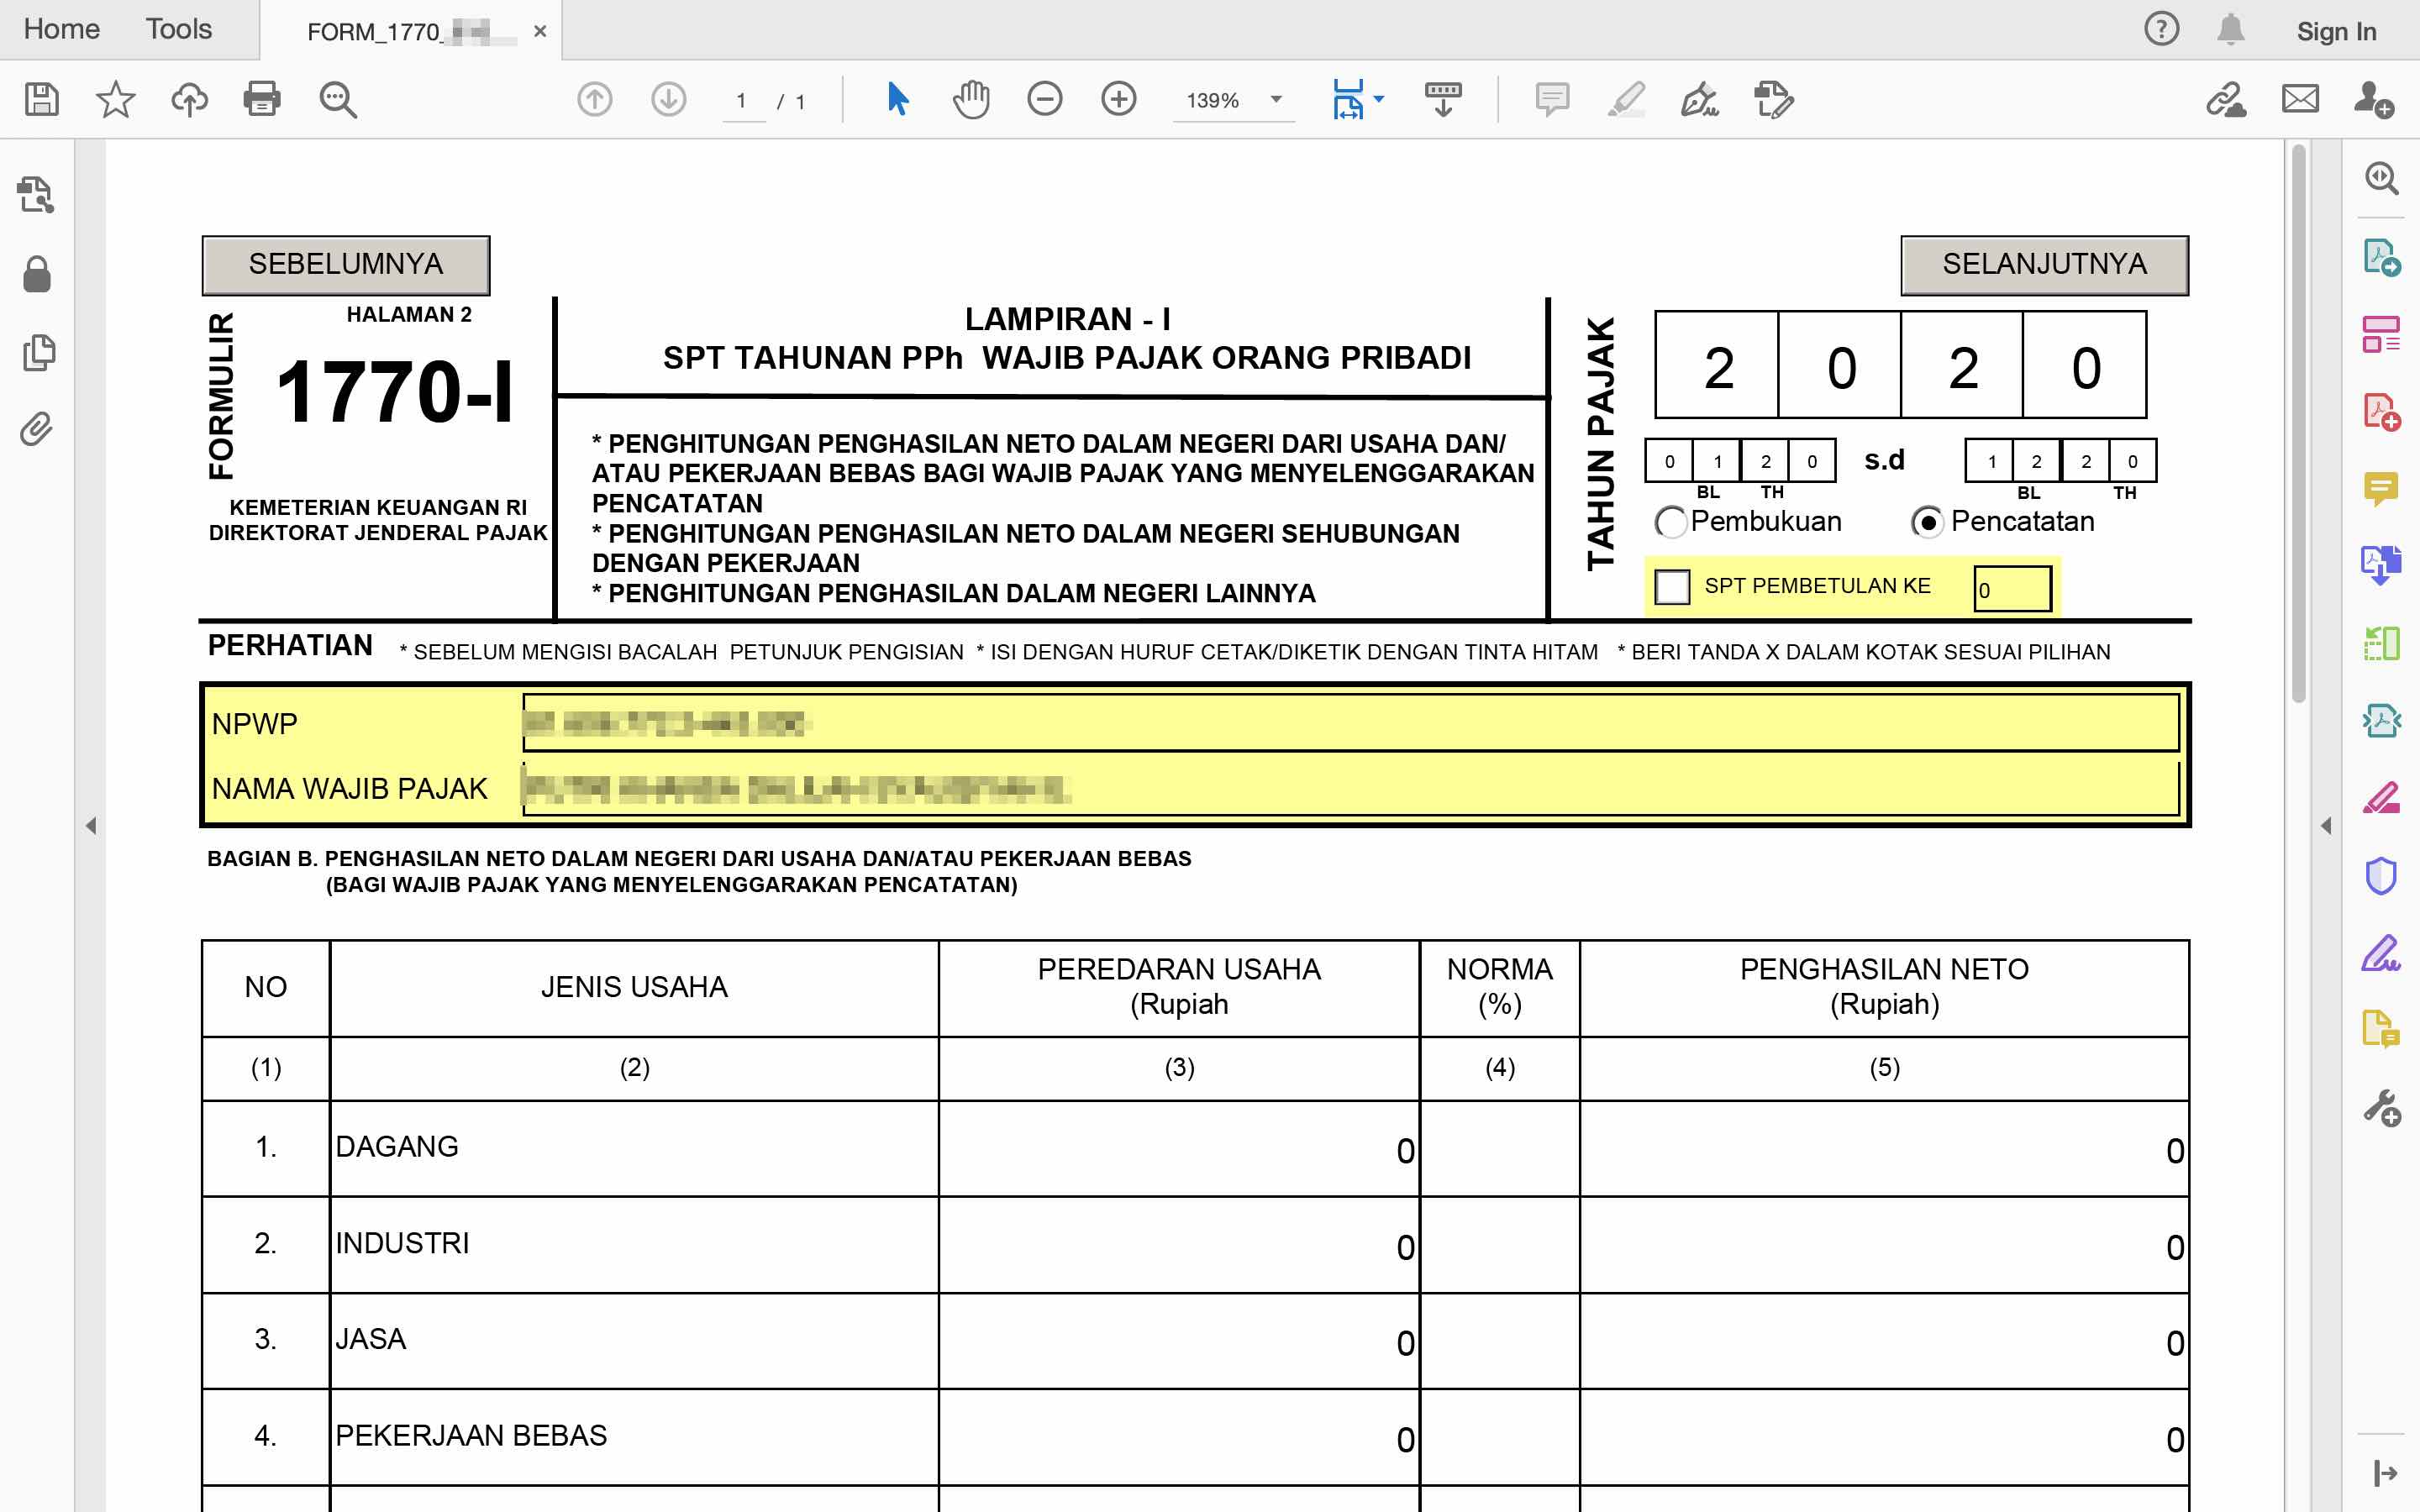This screenshot has width=2420, height=1512.
Task: Switch to the Tools tab
Action: click(178, 29)
